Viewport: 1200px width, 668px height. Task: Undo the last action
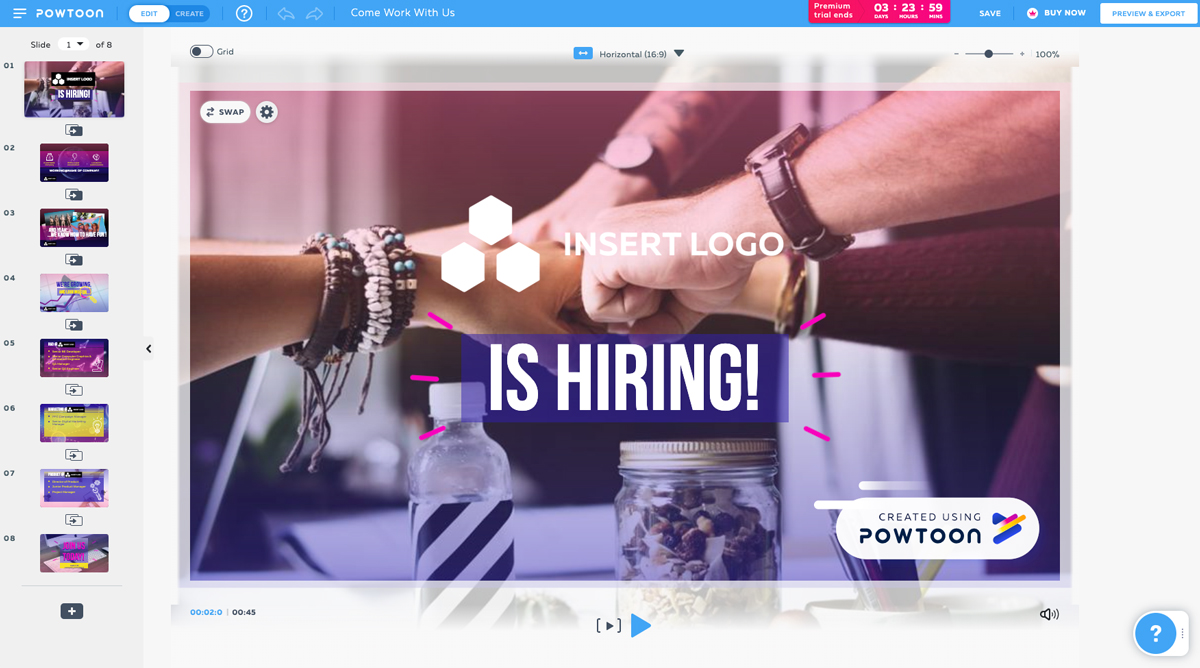coord(286,13)
